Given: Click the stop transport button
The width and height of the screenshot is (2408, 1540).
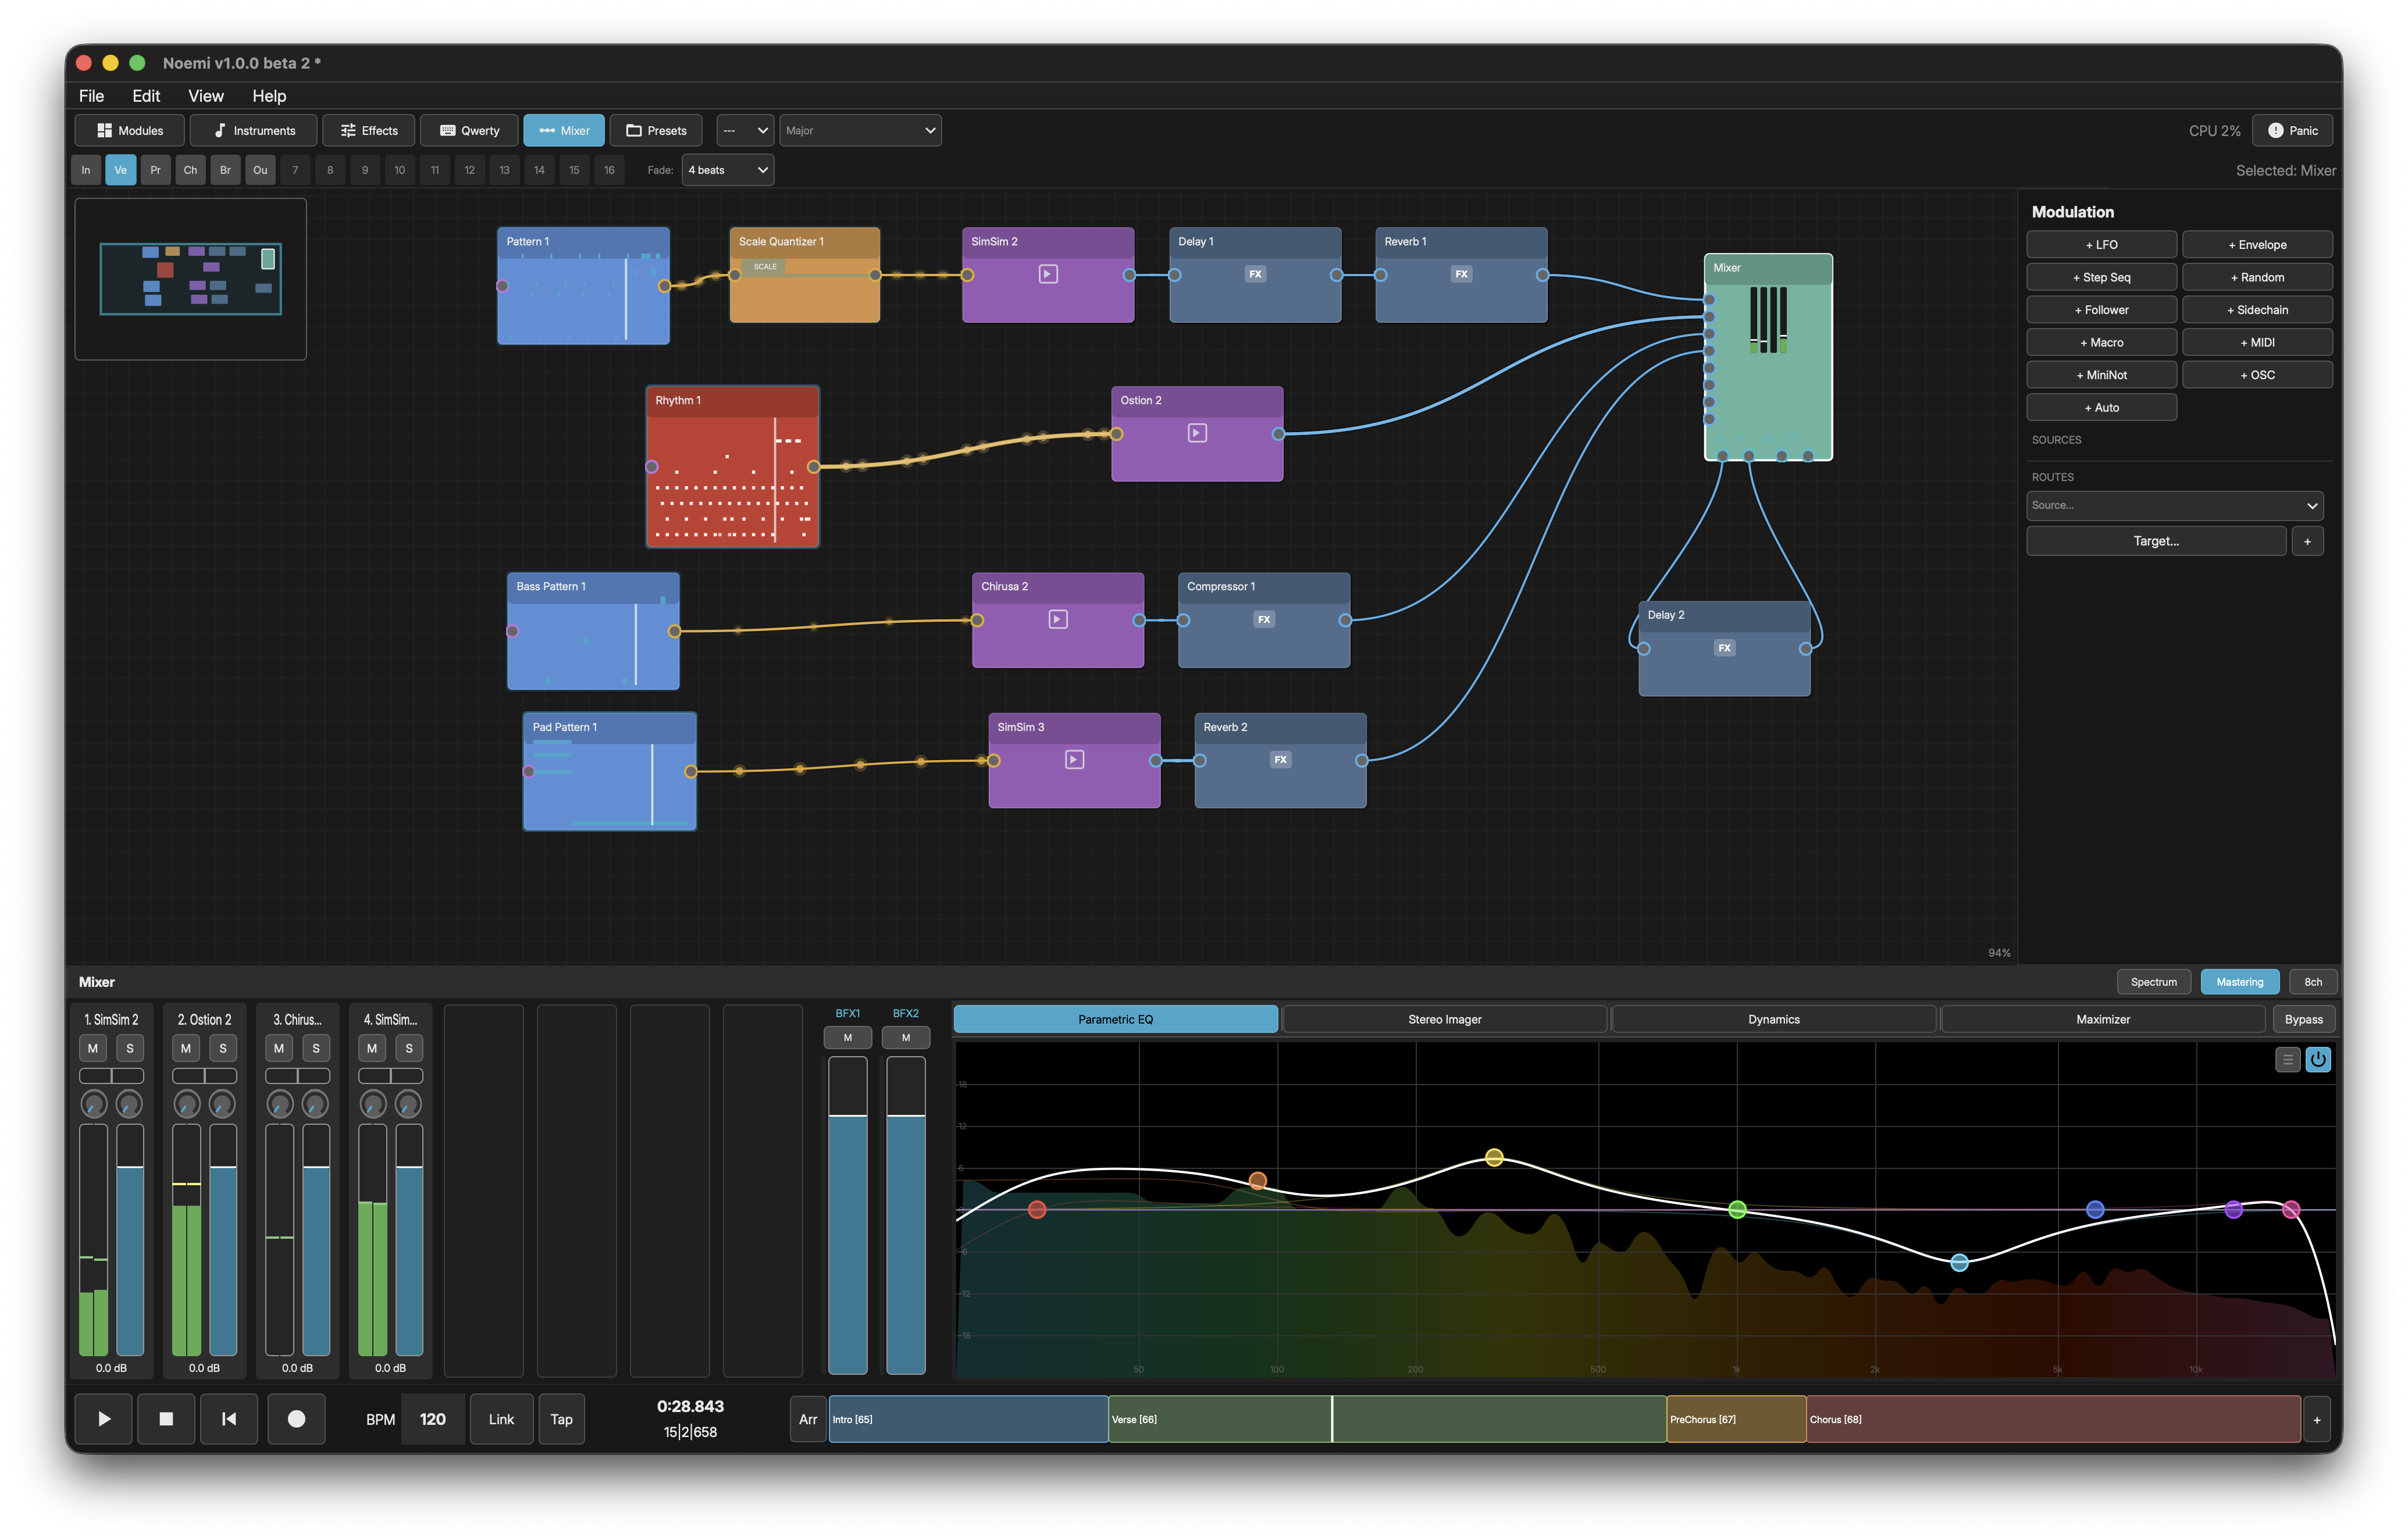Looking at the screenshot, I should [x=166, y=1418].
